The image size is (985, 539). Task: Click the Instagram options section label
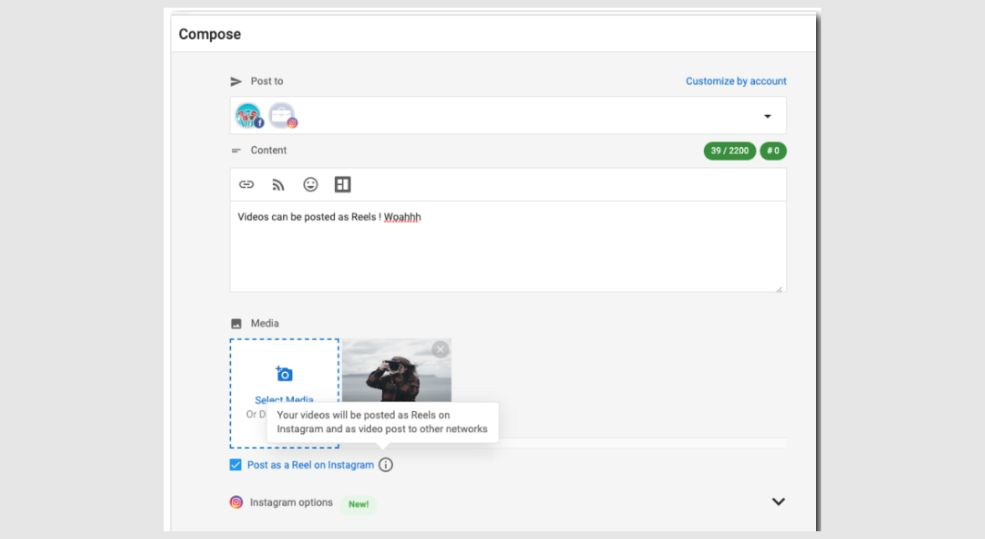coord(291,502)
